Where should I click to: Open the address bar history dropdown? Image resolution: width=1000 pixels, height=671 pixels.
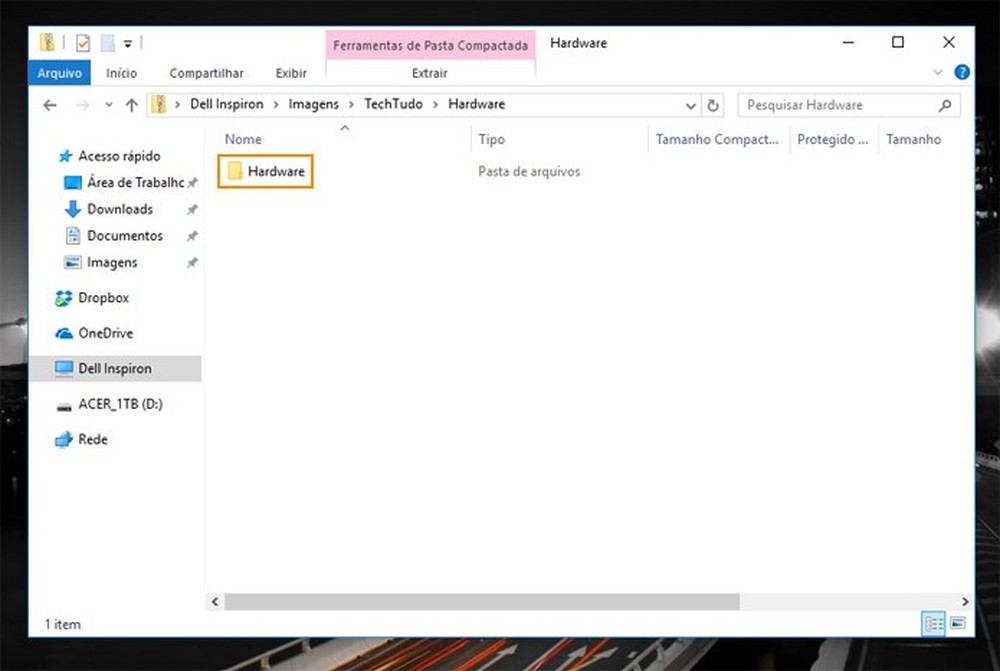click(690, 104)
